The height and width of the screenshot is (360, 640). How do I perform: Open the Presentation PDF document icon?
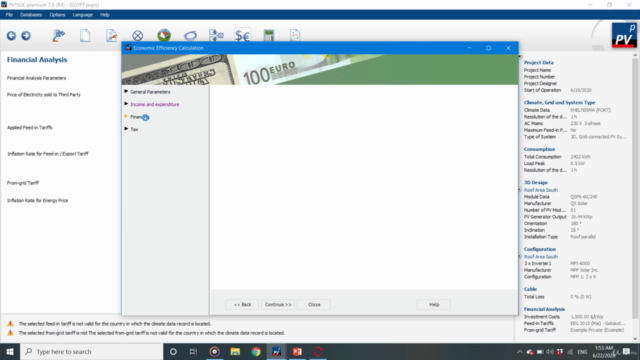295,36
